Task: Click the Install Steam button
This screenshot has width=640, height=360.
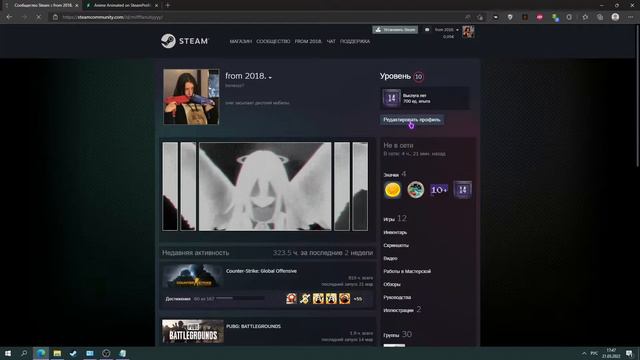Action: (x=395, y=29)
